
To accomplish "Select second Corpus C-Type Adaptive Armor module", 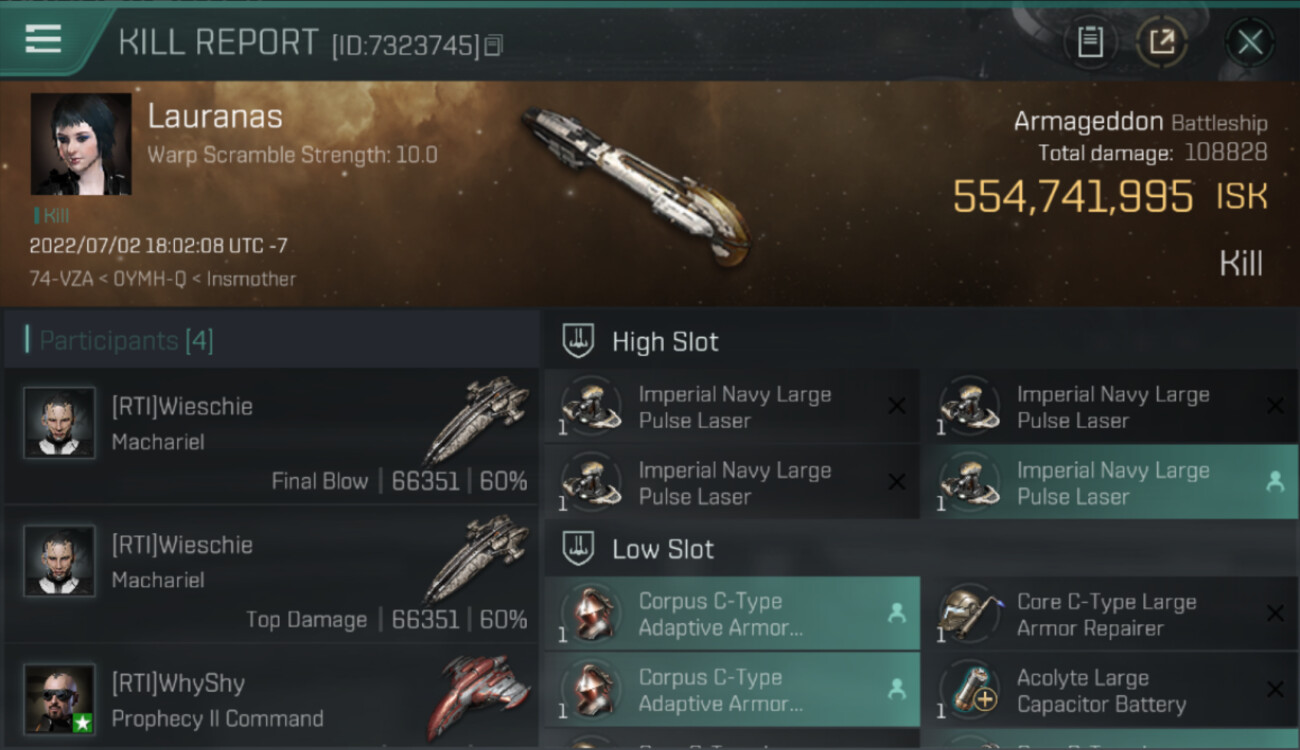I will (732, 690).
